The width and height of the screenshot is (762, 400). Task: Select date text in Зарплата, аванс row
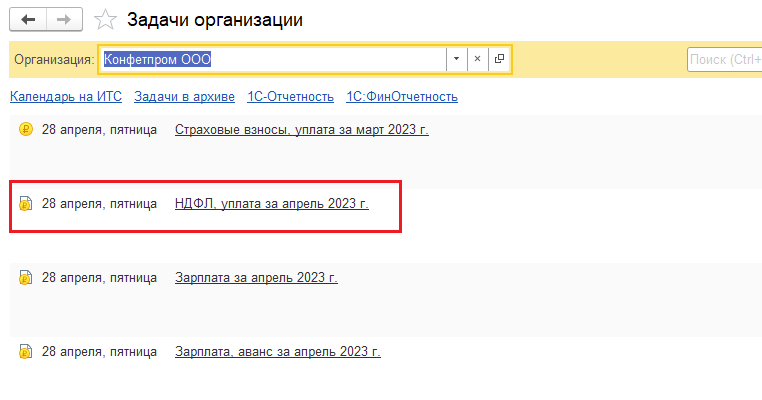pos(99,351)
